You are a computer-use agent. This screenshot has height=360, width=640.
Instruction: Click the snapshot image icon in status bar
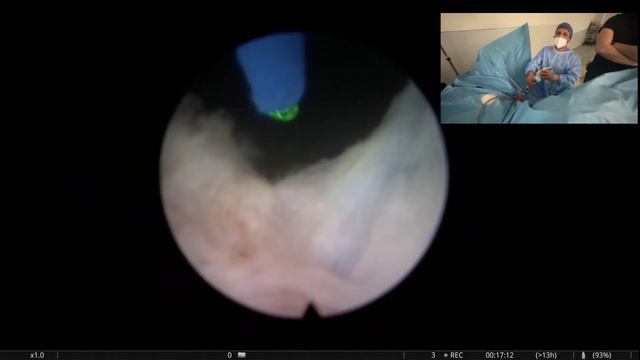[242, 355]
